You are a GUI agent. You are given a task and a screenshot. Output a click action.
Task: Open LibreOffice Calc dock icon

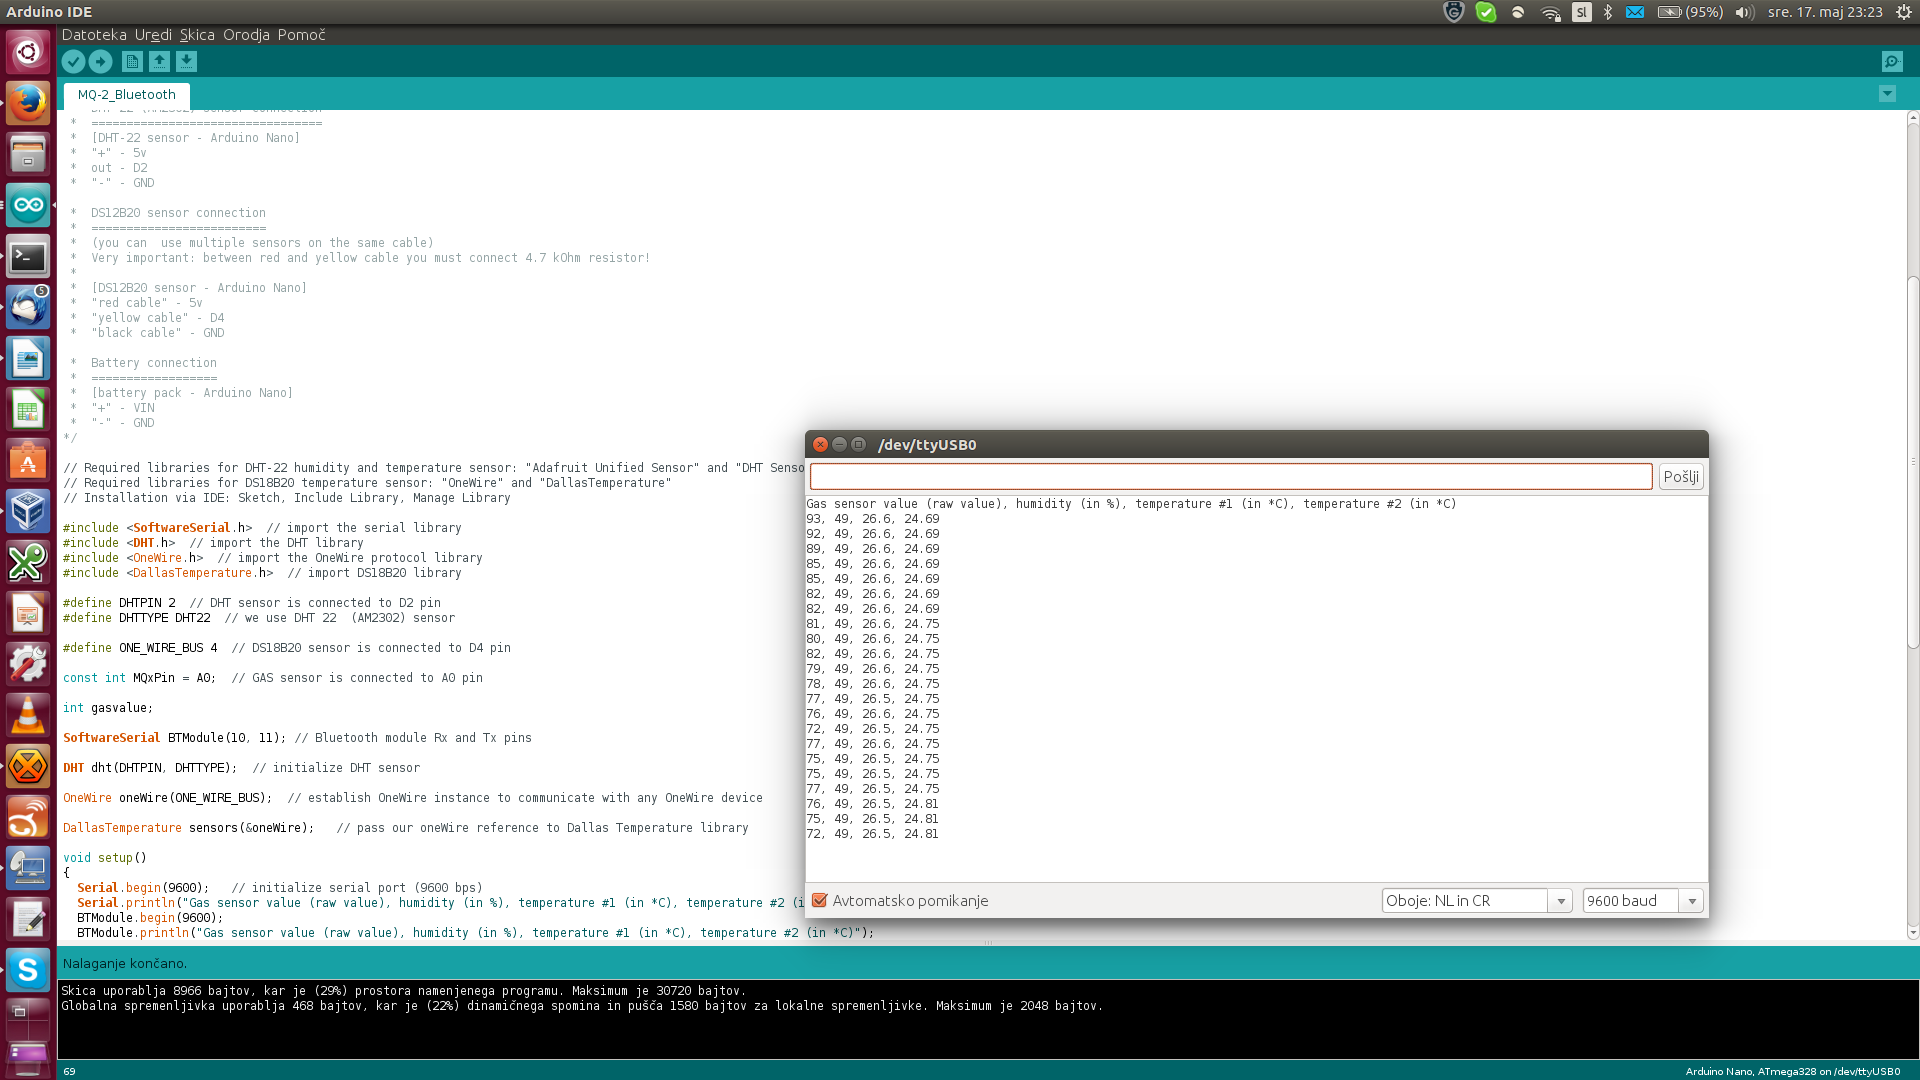coord(28,409)
